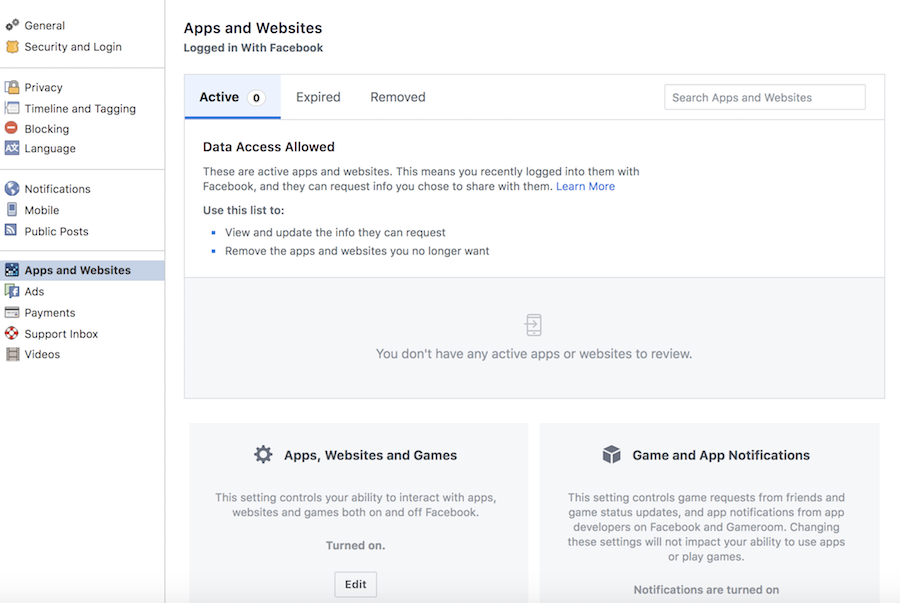Click the Search Apps and Websites field
This screenshot has width=900, height=603.
pyautogui.click(x=764, y=97)
